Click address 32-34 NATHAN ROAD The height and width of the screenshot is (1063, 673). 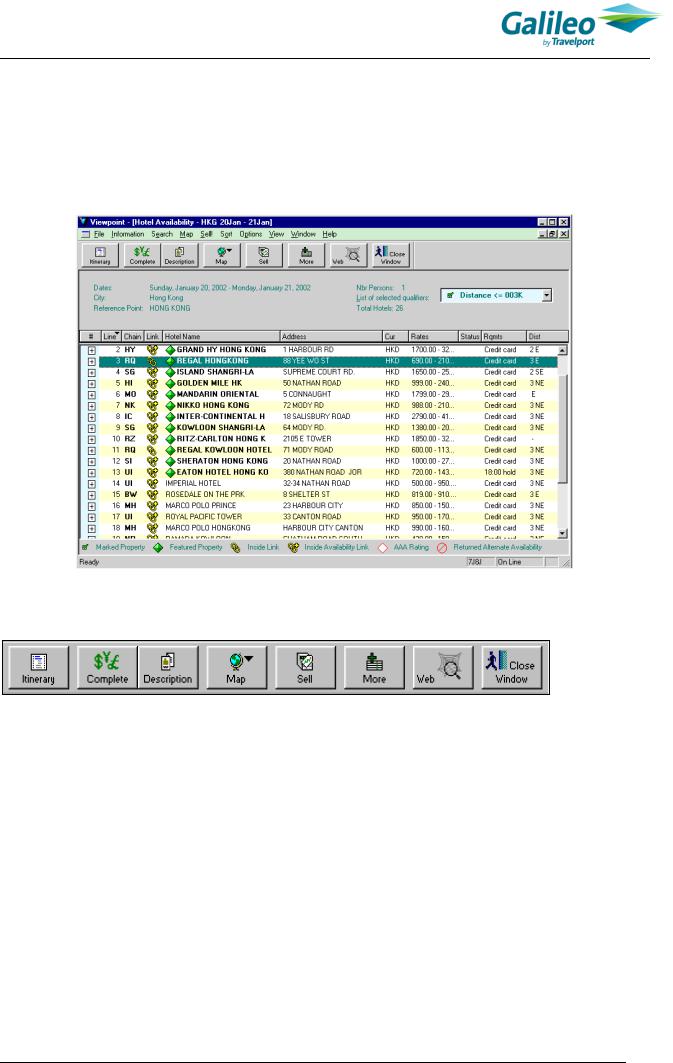coord(317,483)
